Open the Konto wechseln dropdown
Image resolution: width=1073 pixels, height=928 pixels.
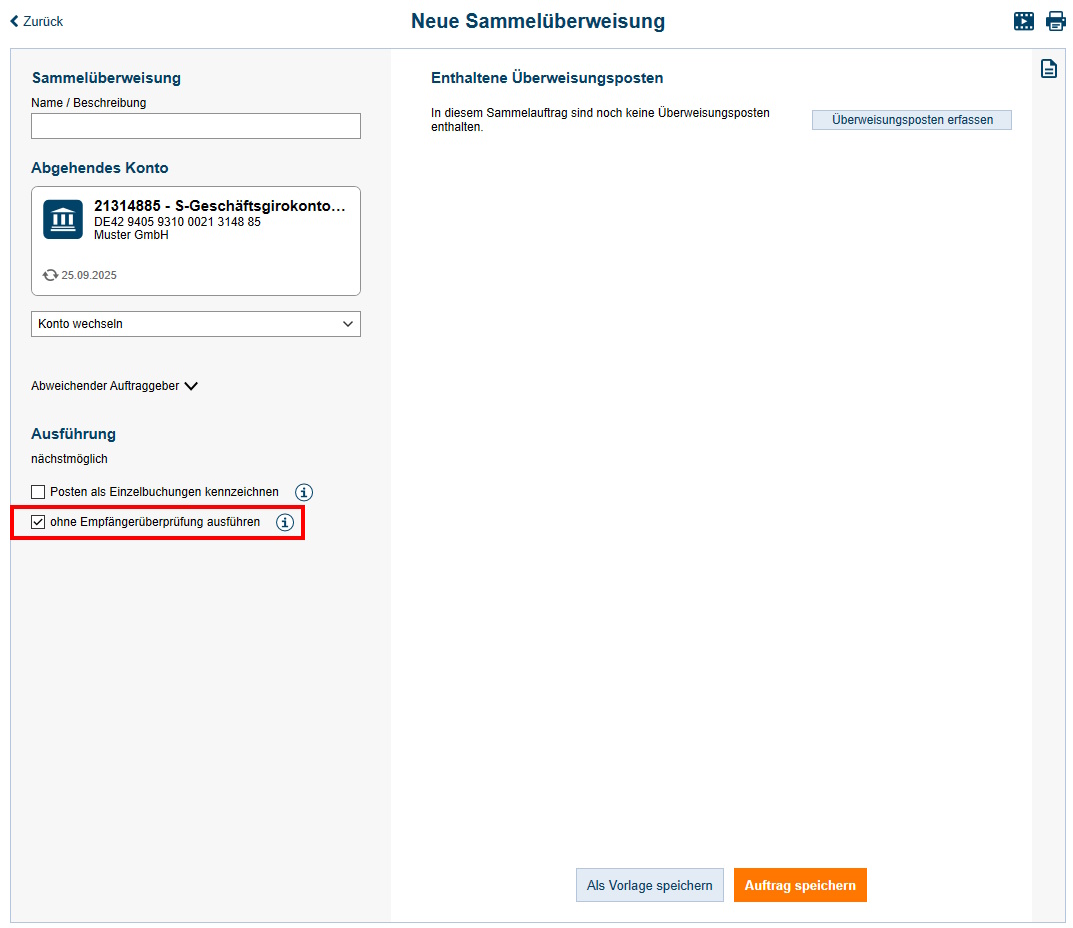click(x=196, y=324)
